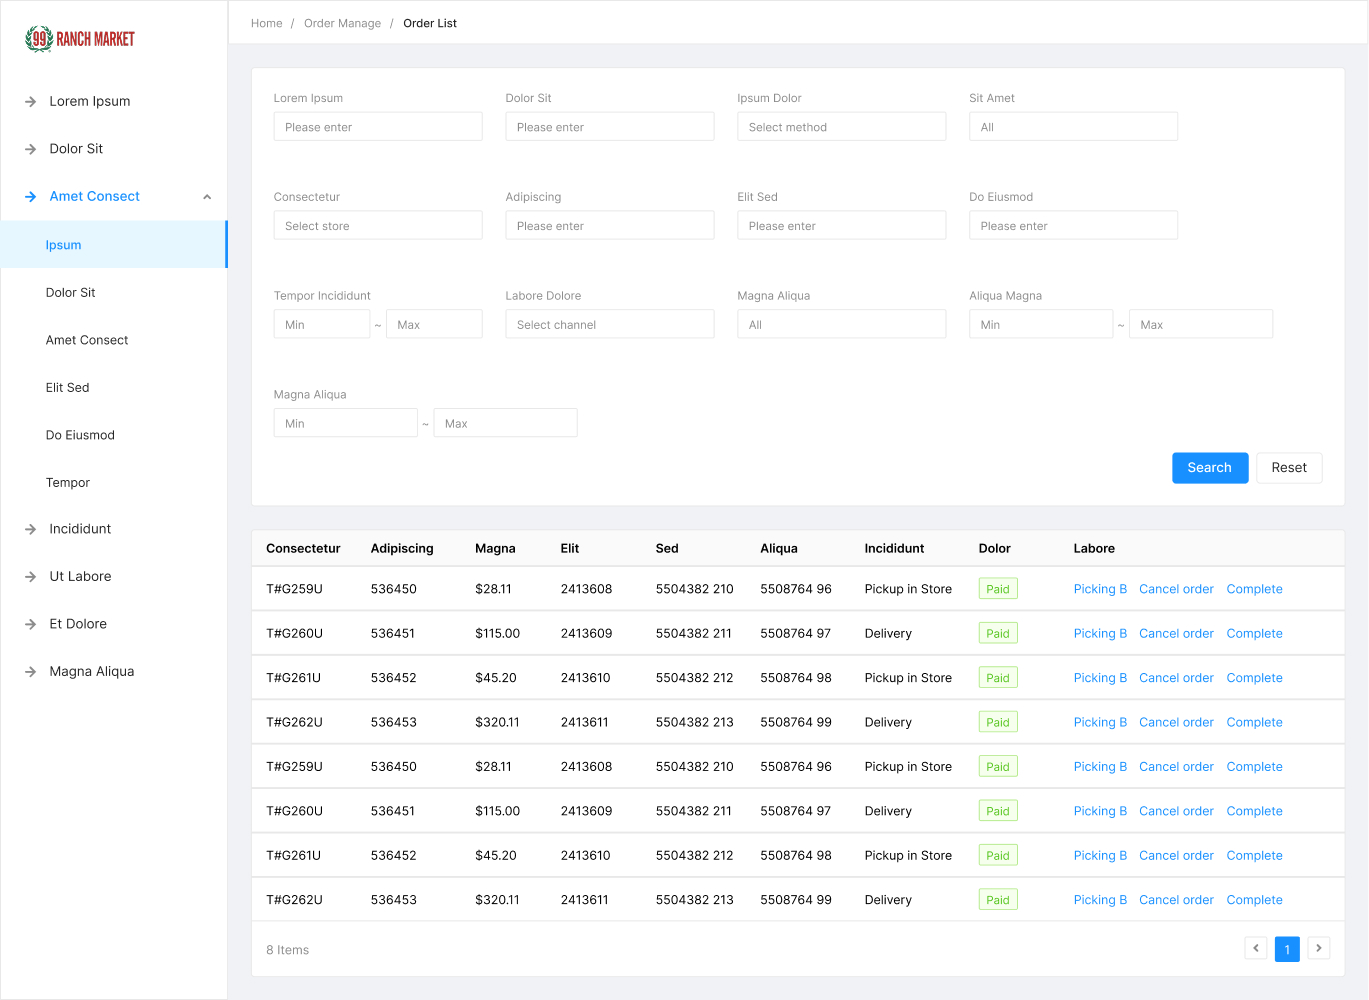Click the Aliqua column header
The height and width of the screenshot is (1000, 1369).
tap(779, 549)
